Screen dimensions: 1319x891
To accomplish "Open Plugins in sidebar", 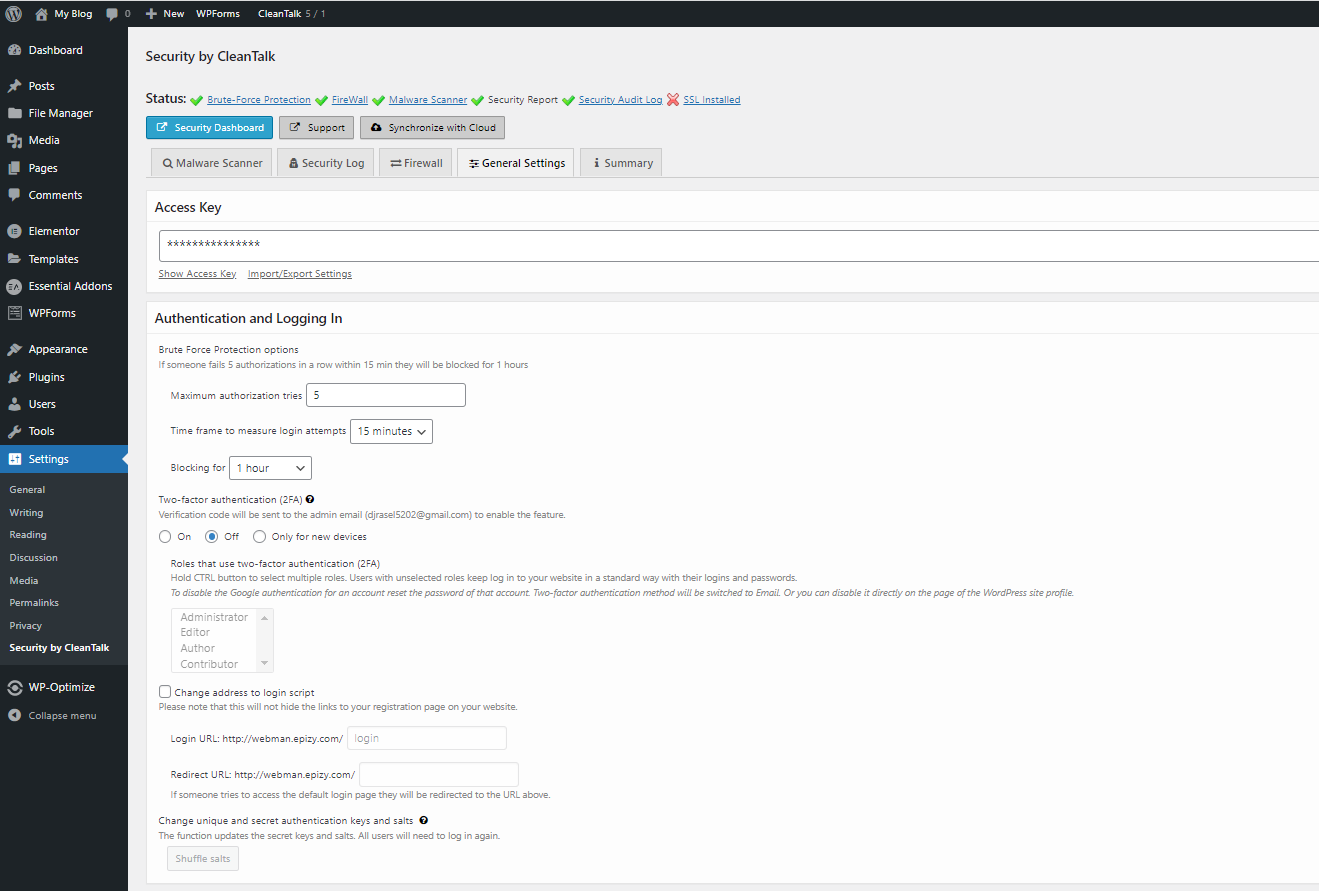I will (x=46, y=377).
